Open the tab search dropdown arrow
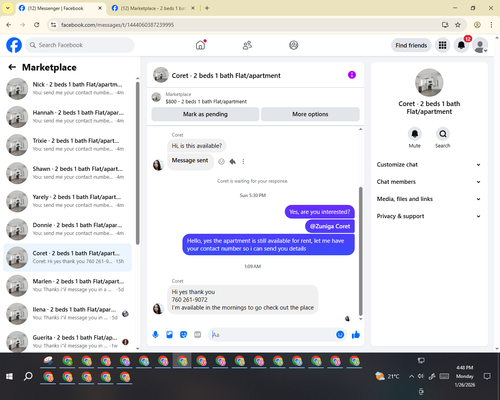The height and width of the screenshot is (400, 500). point(8,8)
